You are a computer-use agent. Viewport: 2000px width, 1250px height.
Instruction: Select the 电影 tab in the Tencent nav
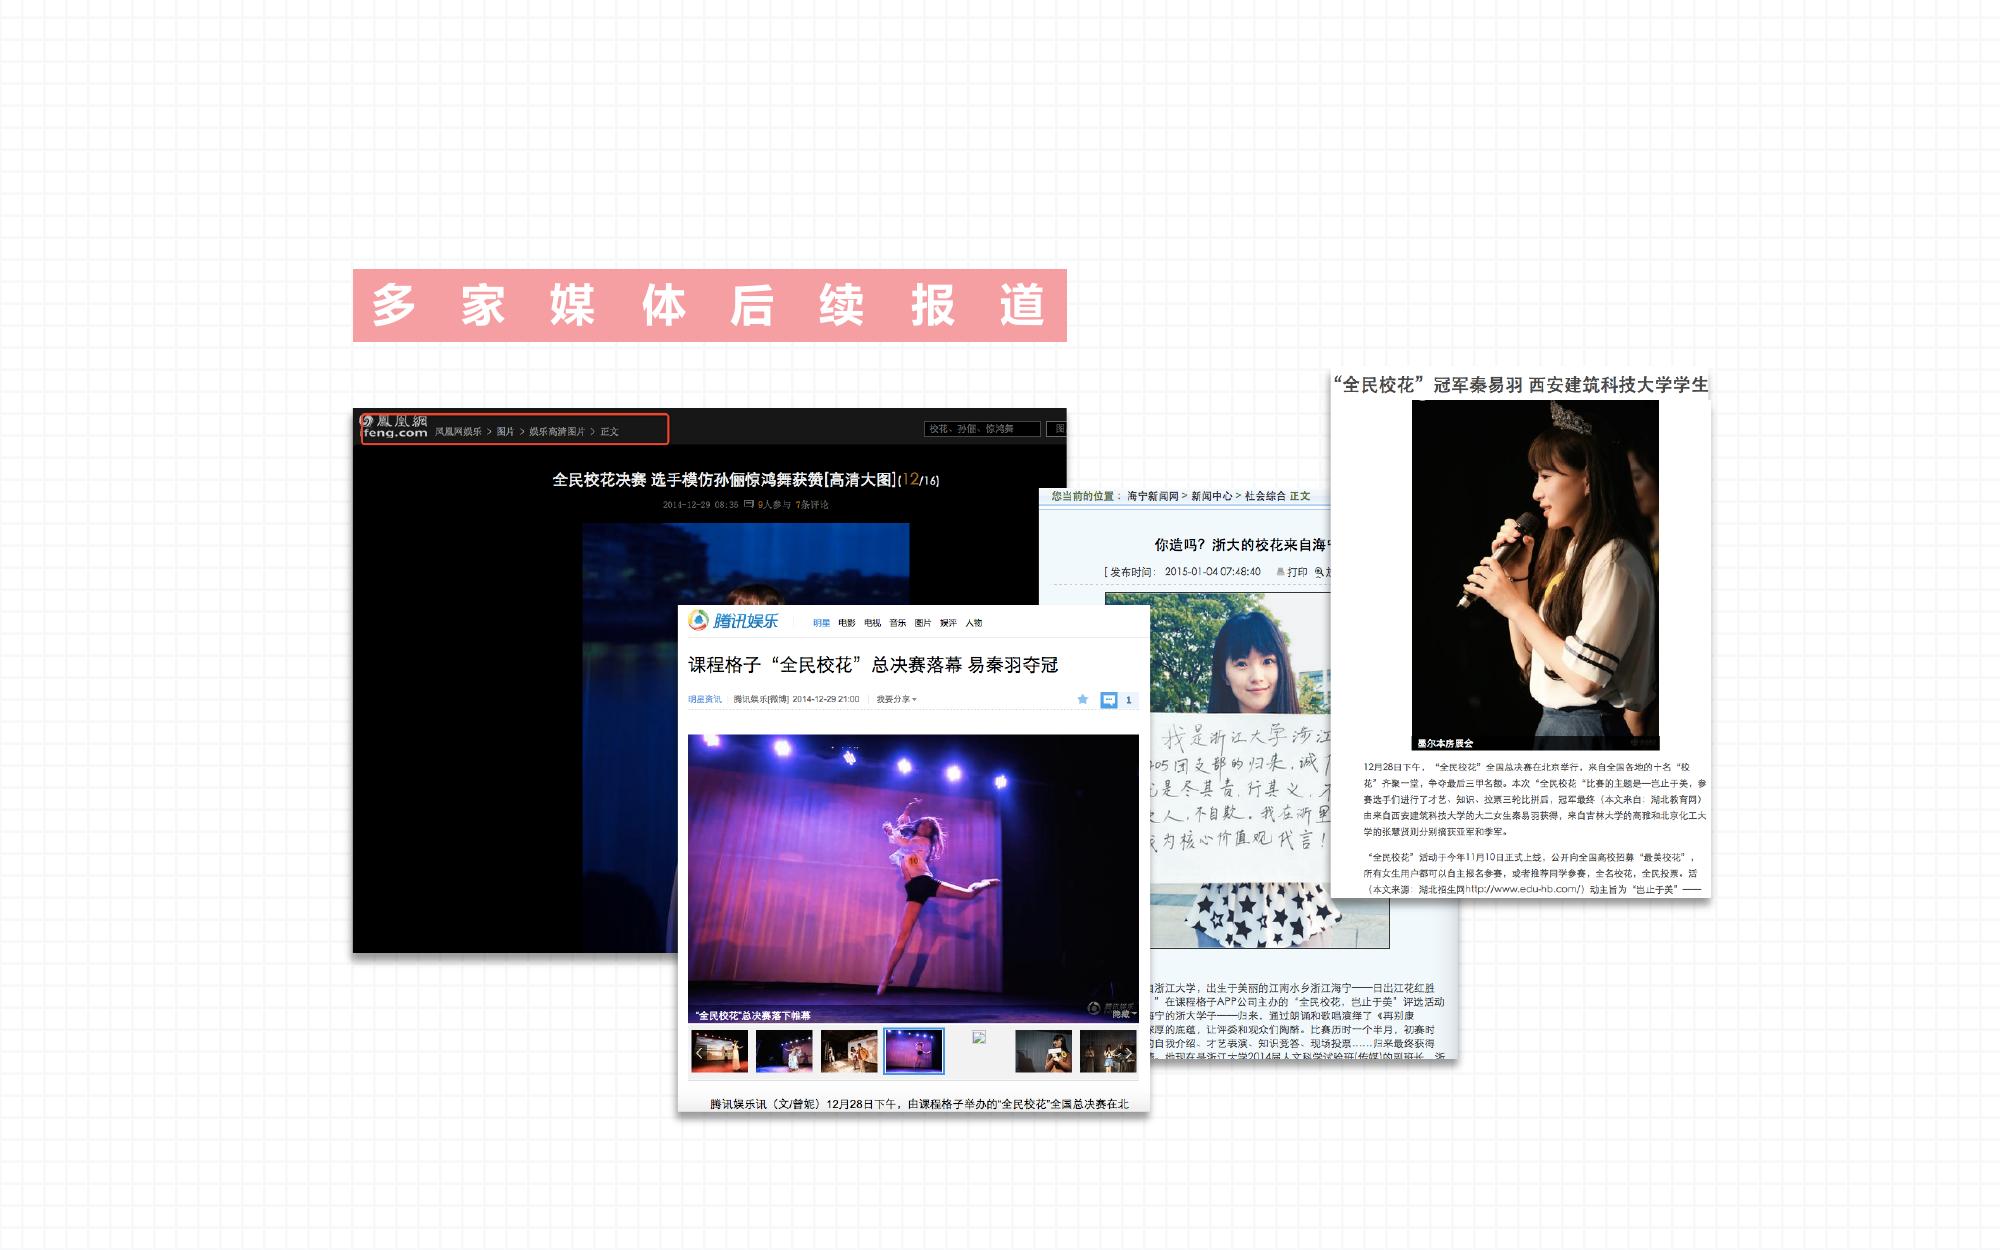[847, 623]
